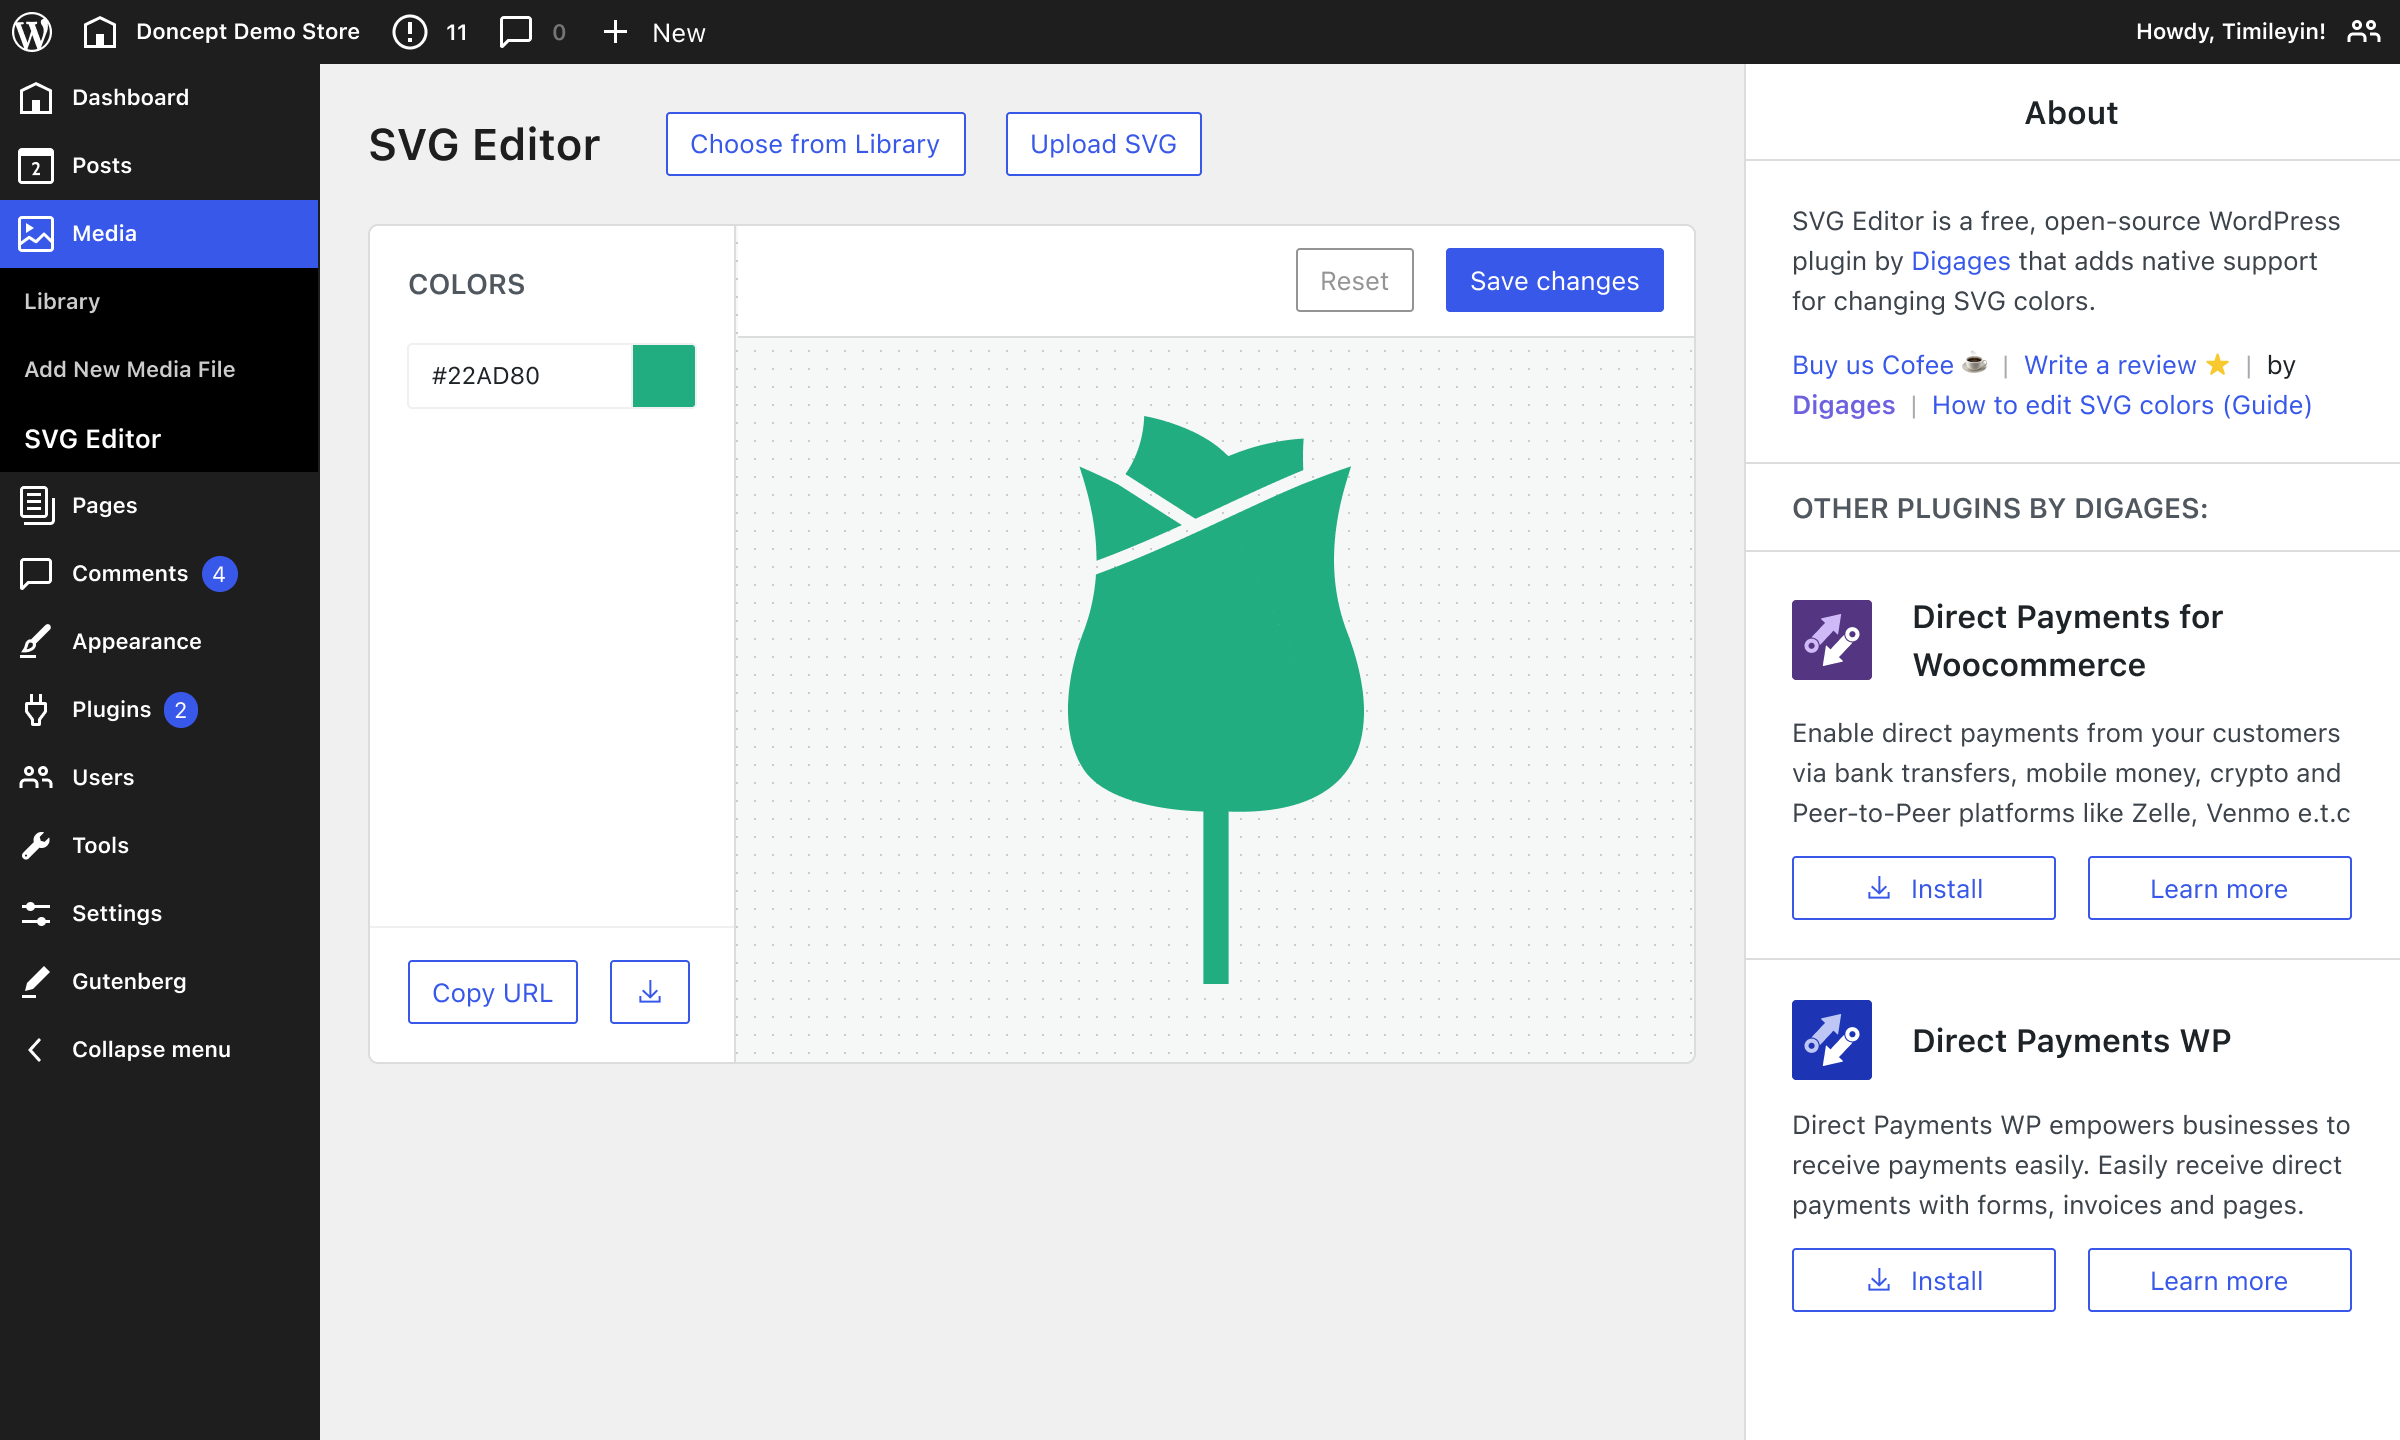Image resolution: width=2400 pixels, height=1440 pixels.
Task: Click the Pages document icon
Action: coord(36,506)
